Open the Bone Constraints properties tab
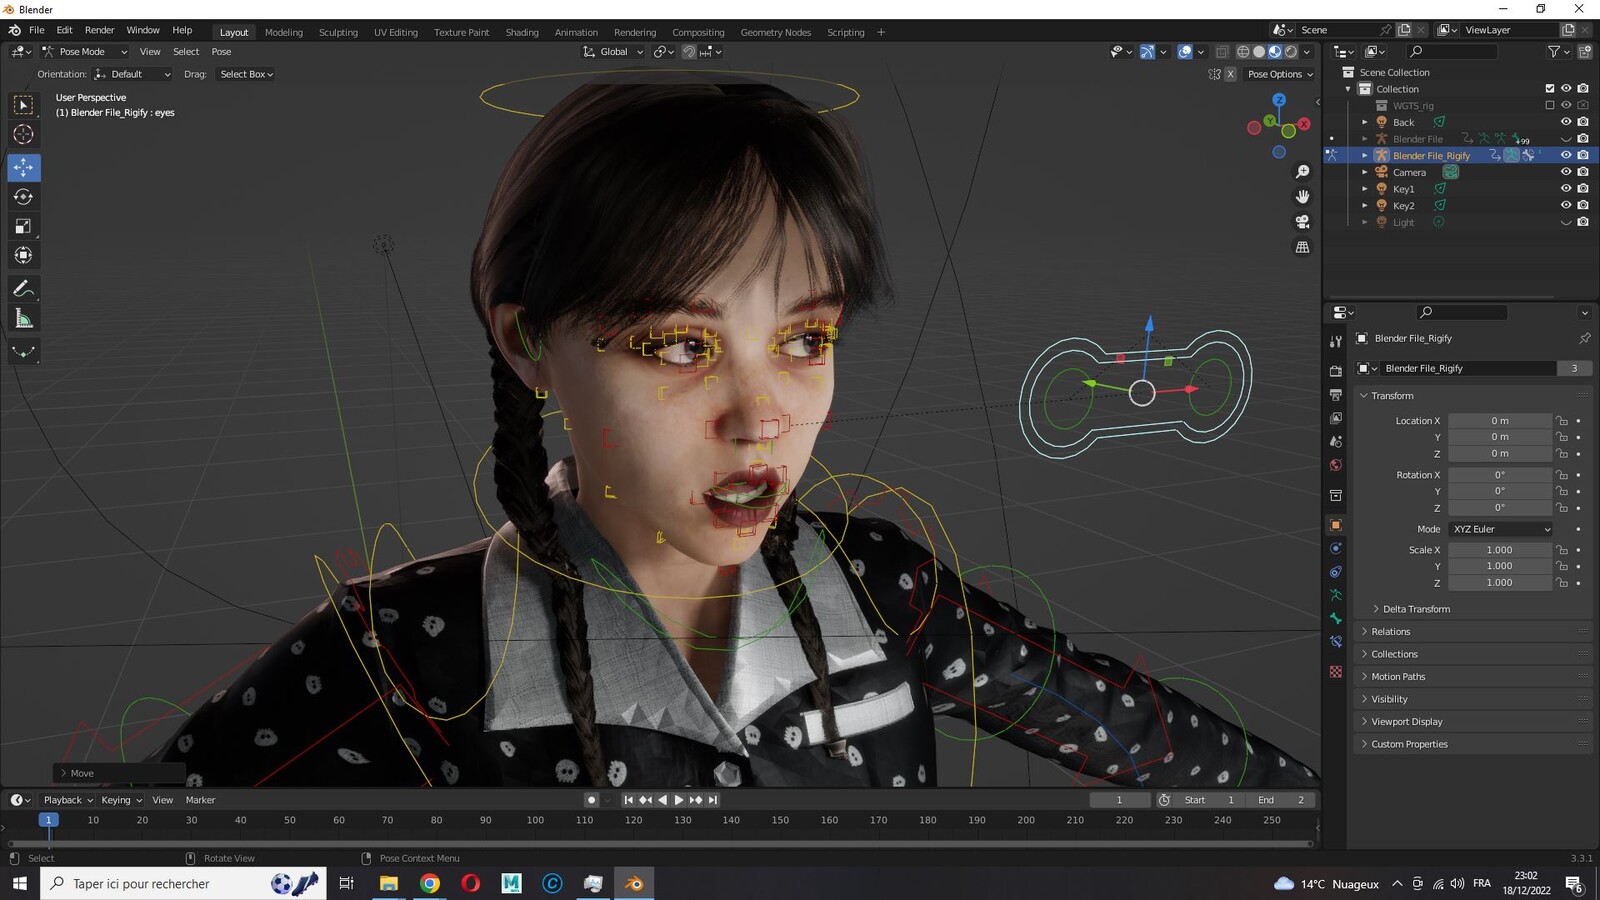The height and width of the screenshot is (900, 1600). (1336, 642)
